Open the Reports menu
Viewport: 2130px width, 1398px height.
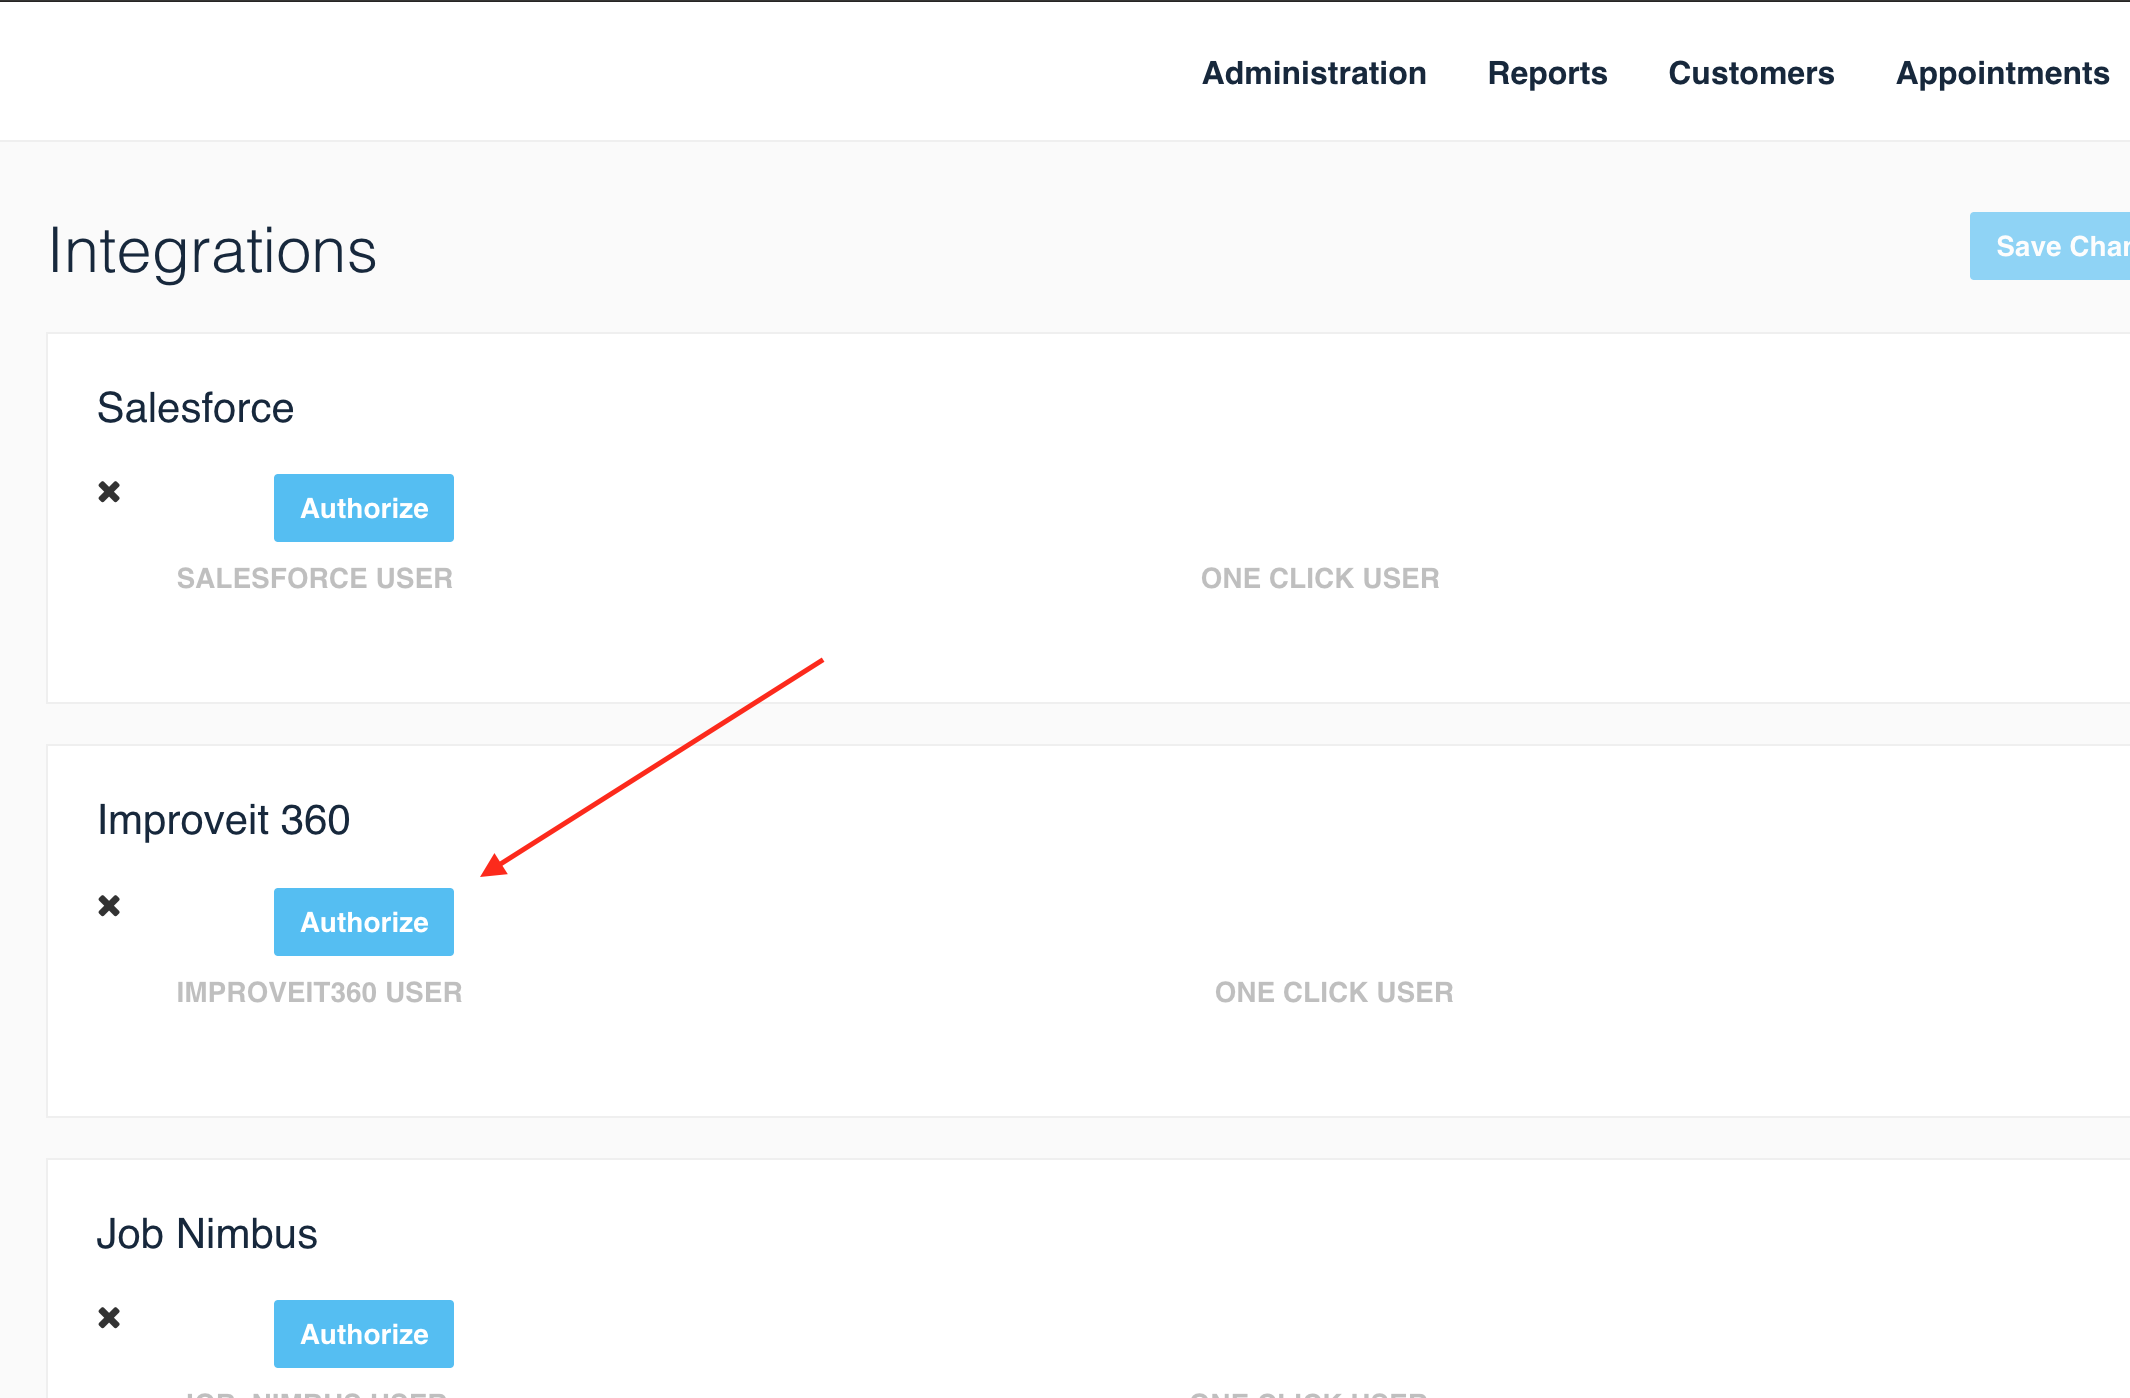1547,73
